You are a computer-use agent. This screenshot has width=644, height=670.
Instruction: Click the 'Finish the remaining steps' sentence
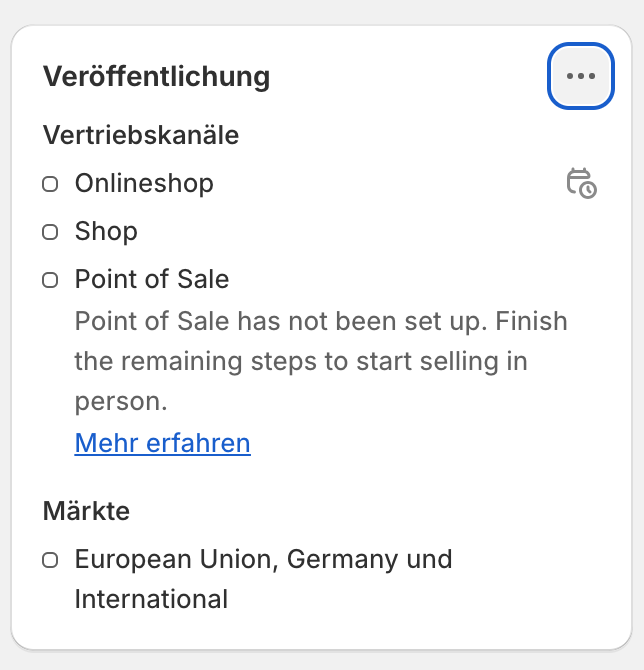point(321,361)
